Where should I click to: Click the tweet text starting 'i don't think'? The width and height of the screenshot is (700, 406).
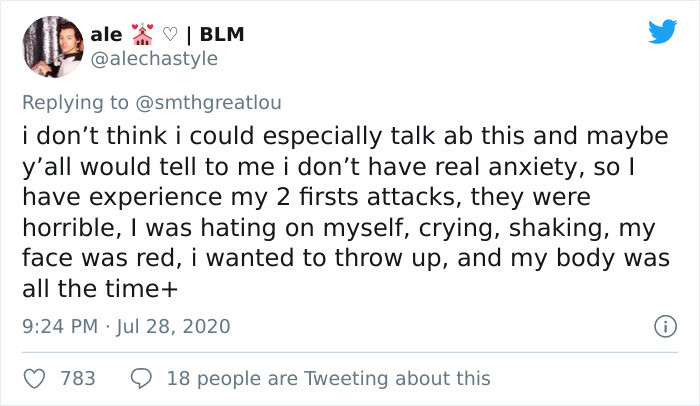pyautogui.click(x=346, y=212)
